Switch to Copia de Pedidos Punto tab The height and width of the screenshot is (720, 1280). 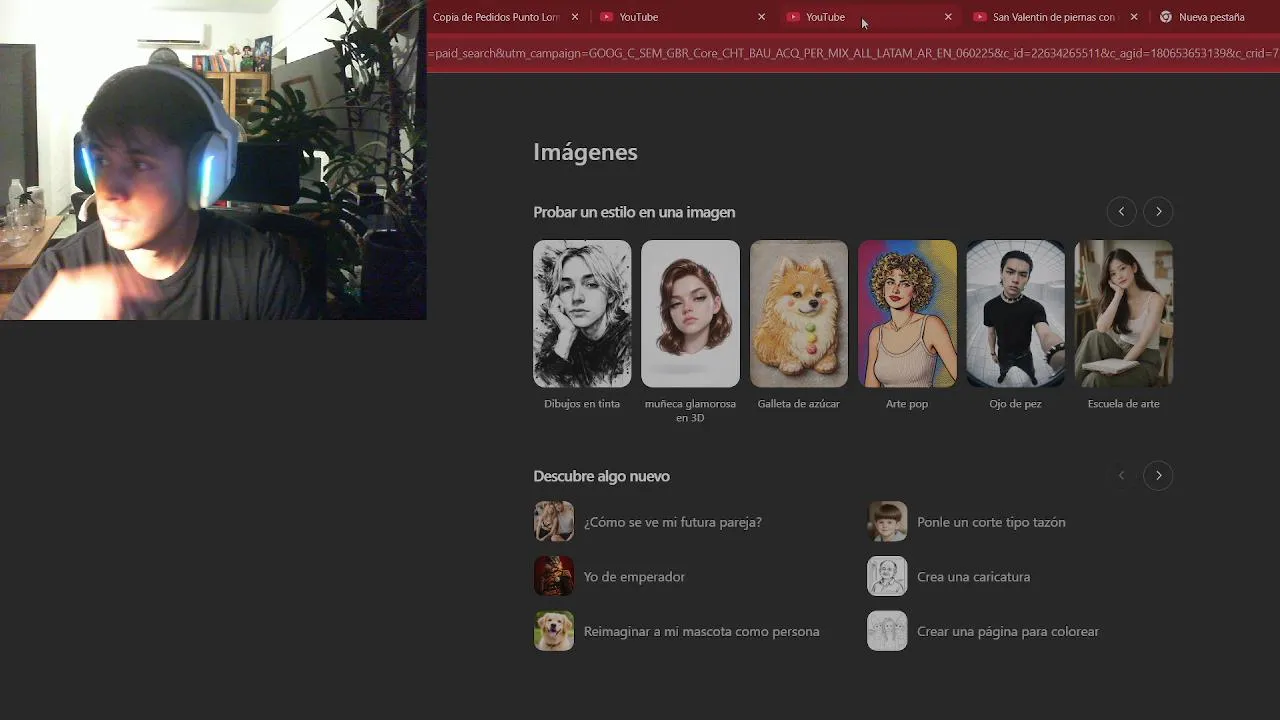point(505,17)
